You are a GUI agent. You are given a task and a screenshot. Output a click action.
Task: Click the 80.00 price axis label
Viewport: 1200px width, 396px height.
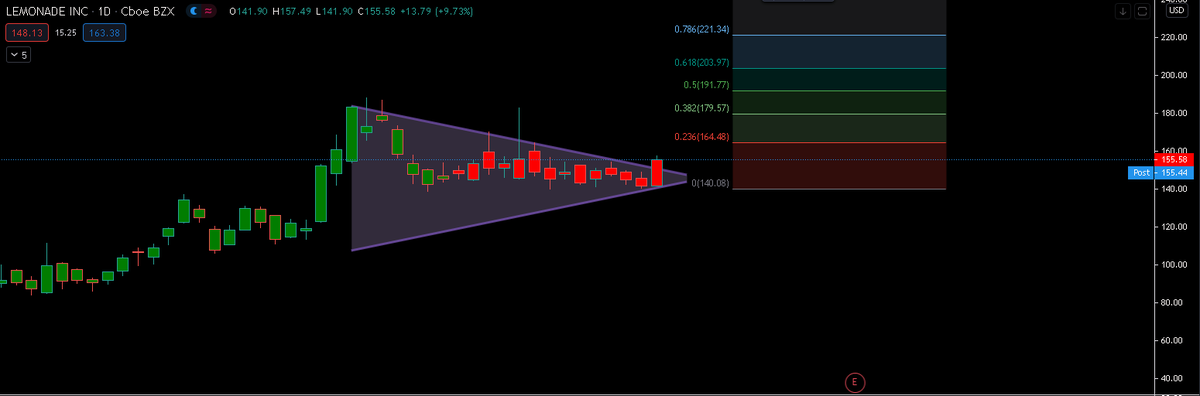click(x=1172, y=302)
